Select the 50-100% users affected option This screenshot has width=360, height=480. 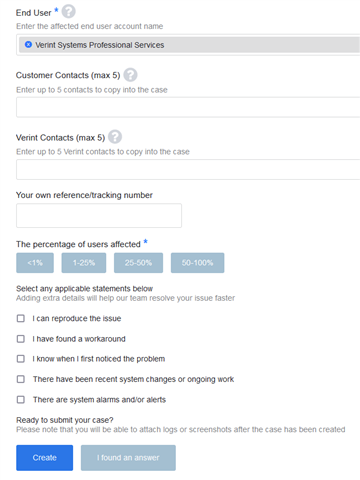click(x=197, y=263)
